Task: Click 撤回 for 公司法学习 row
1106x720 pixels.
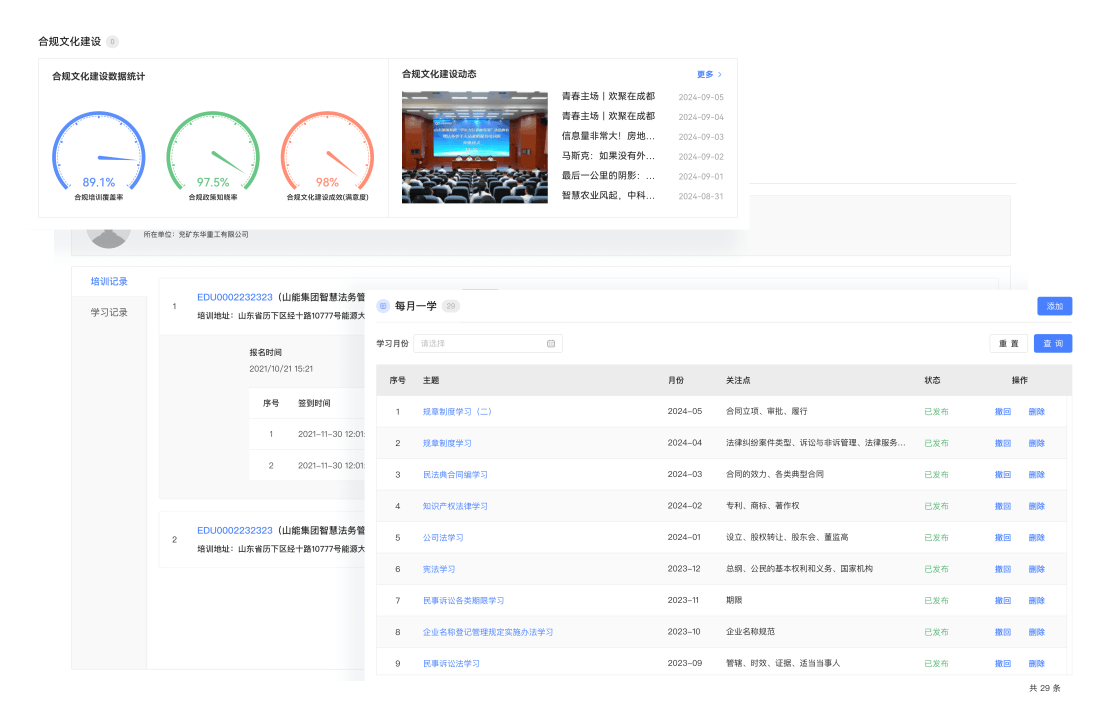Action: click(x=1003, y=538)
